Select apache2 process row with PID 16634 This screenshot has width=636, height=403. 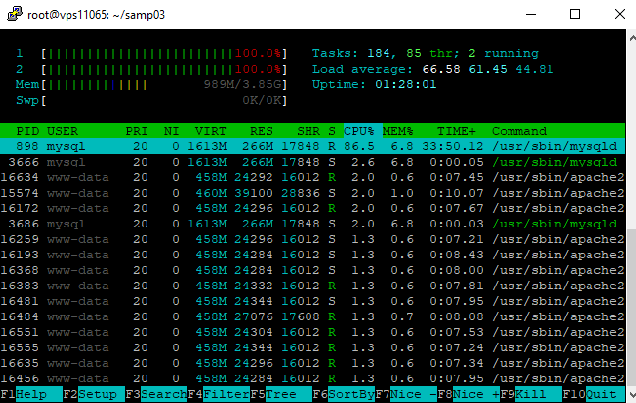pyautogui.click(x=300, y=177)
